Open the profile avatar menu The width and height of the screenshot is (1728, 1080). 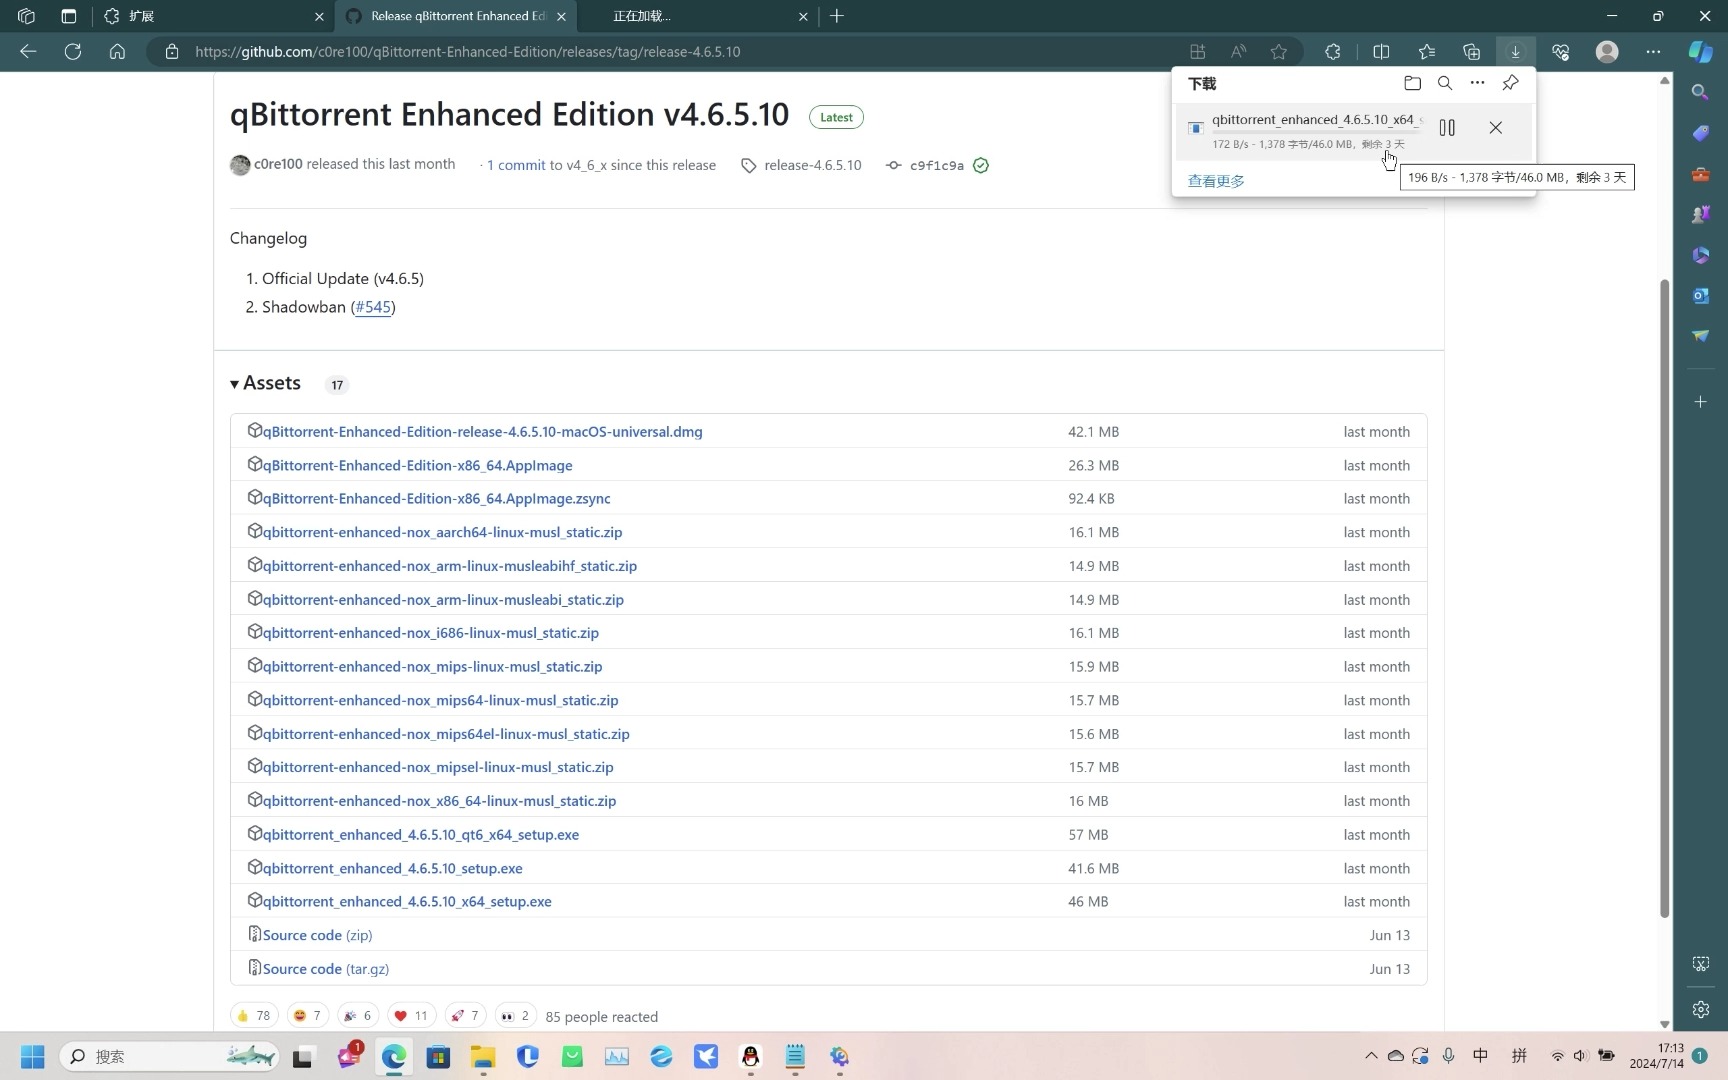pyautogui.click(x=1607, y=52)
